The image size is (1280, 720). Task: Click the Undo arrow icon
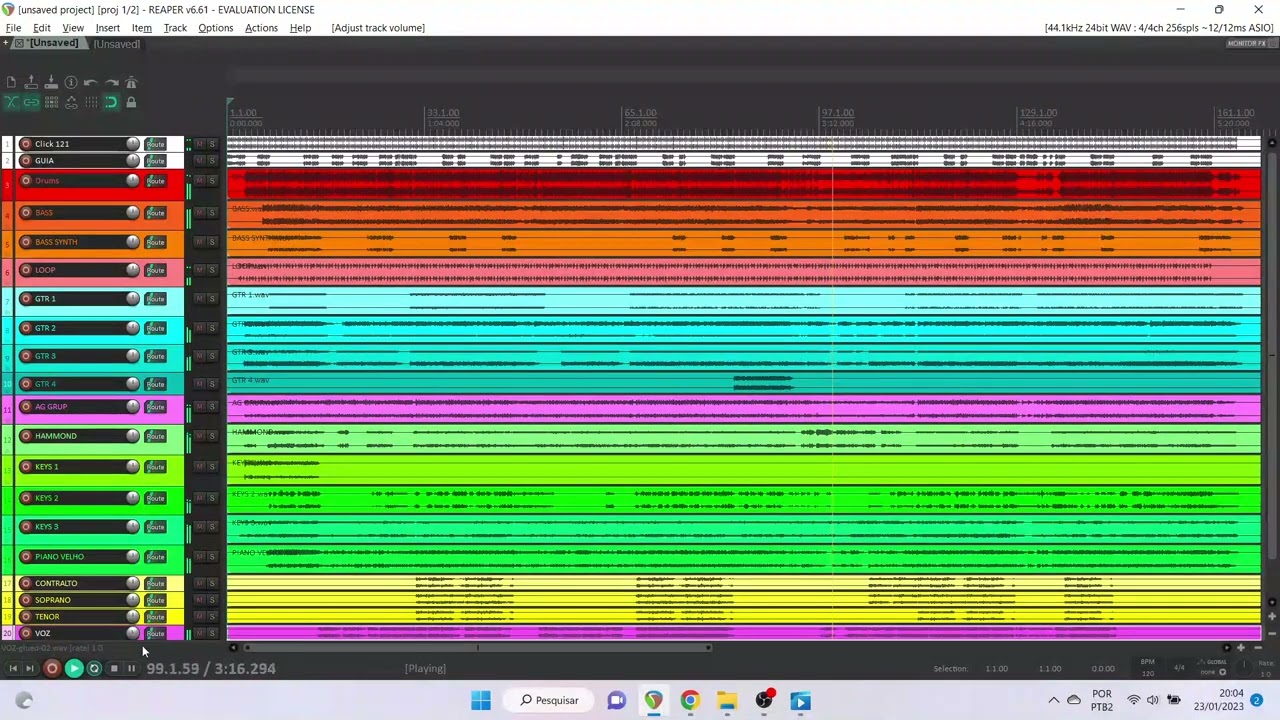click(91, 83)
